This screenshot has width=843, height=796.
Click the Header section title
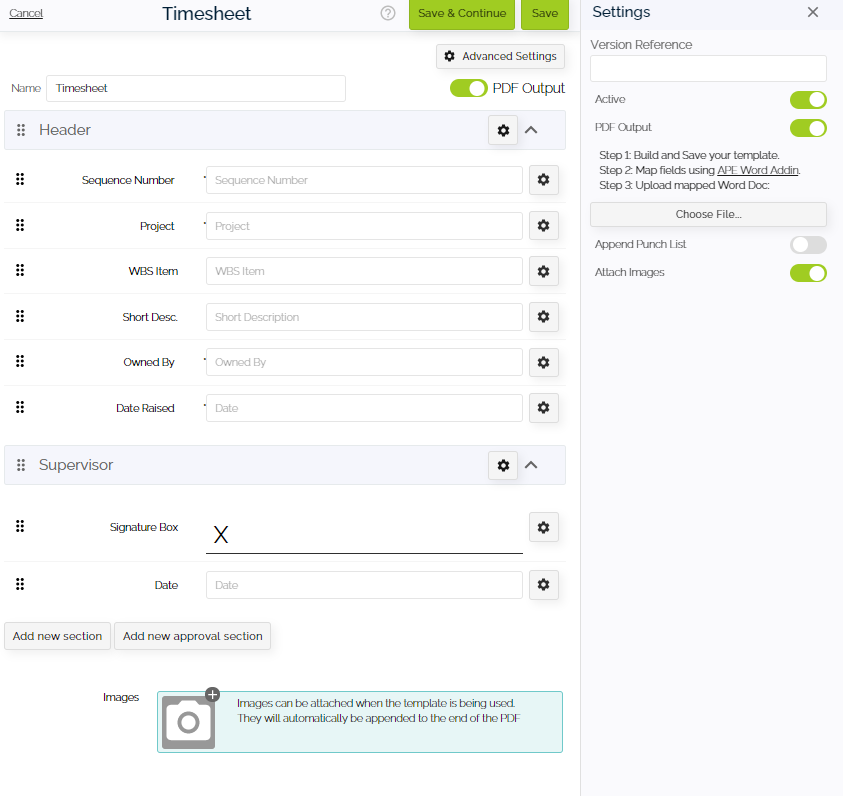point(65,130)
